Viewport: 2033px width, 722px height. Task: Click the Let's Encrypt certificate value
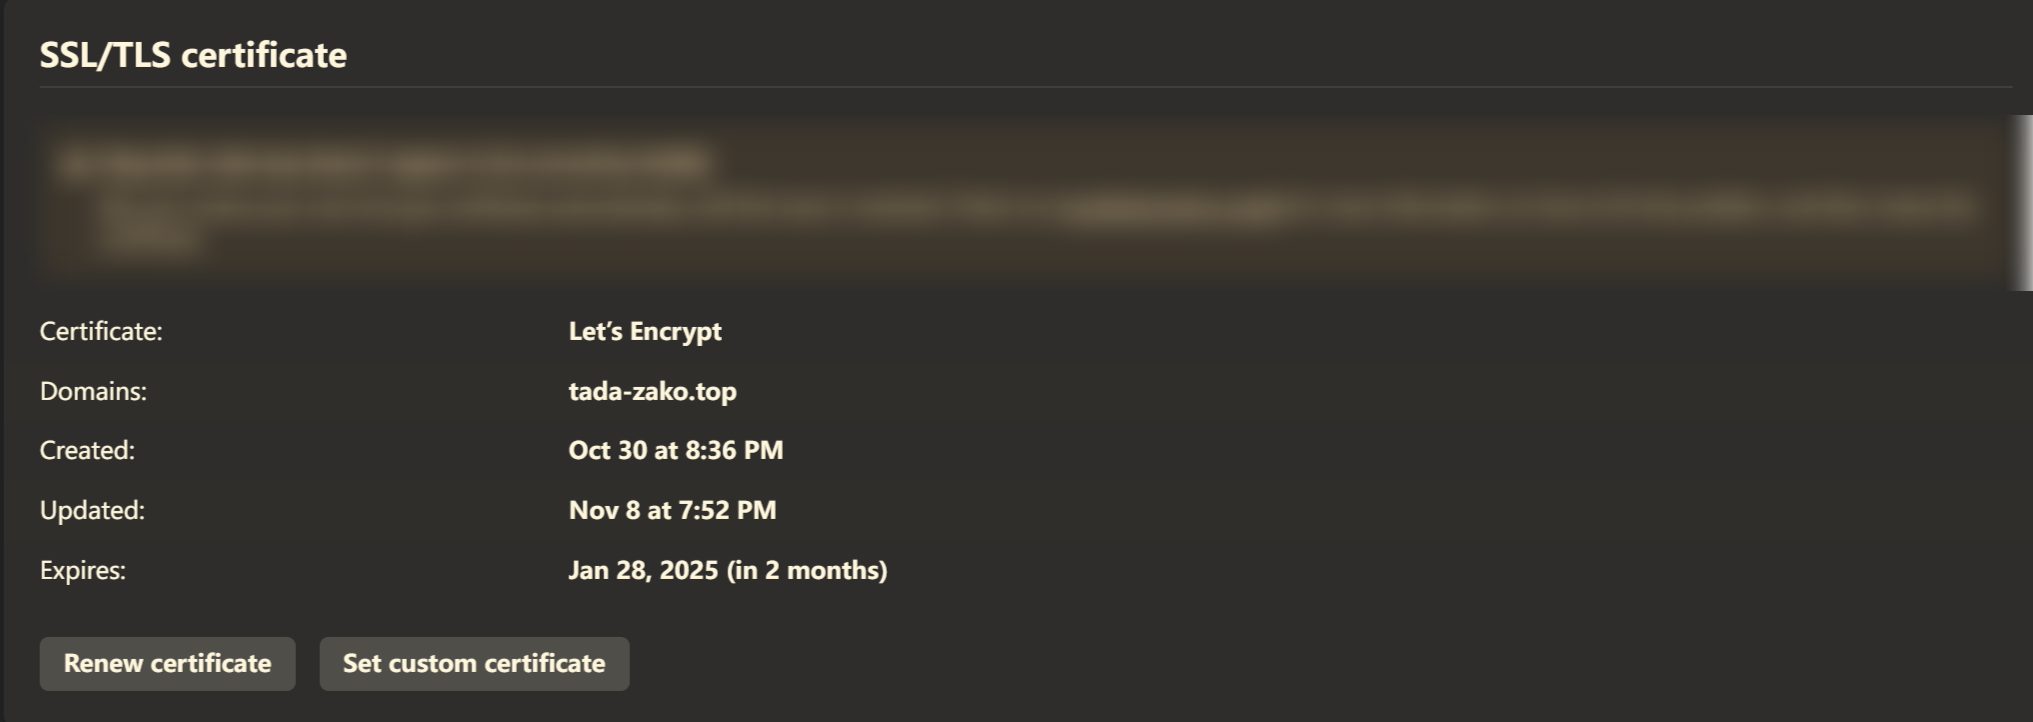pos(645,331)
